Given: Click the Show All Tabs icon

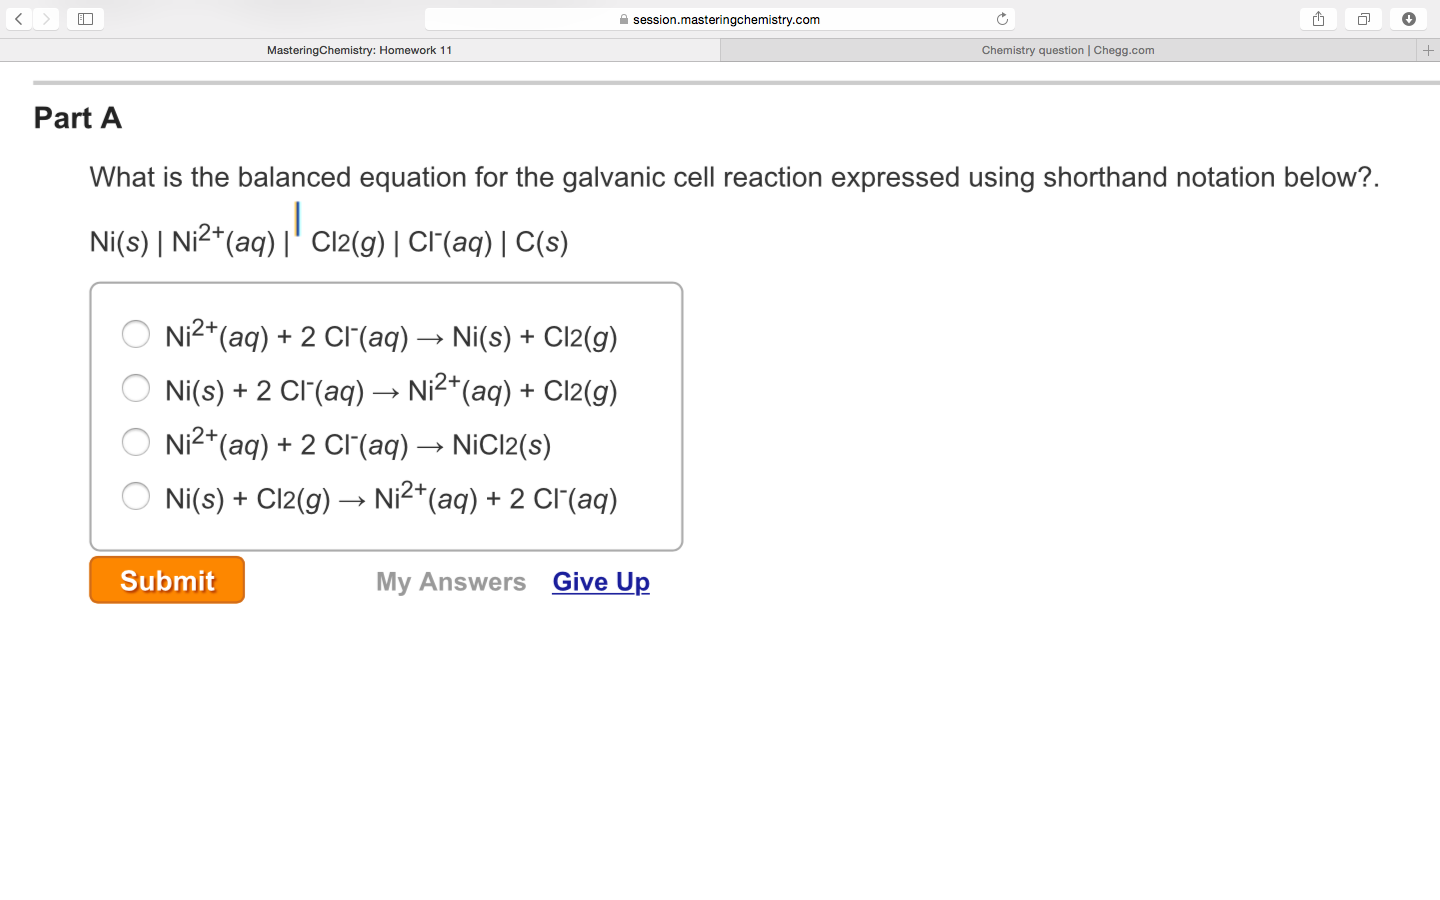Looking at the screenshot, I should (x=1363, y=18).
